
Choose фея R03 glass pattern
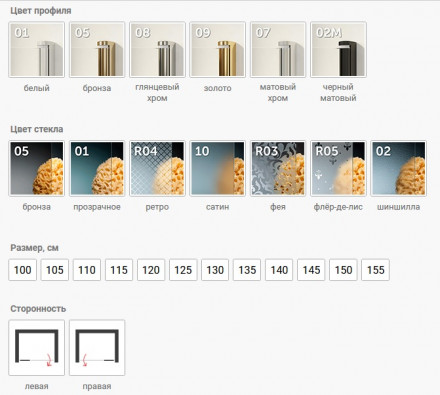278,168
